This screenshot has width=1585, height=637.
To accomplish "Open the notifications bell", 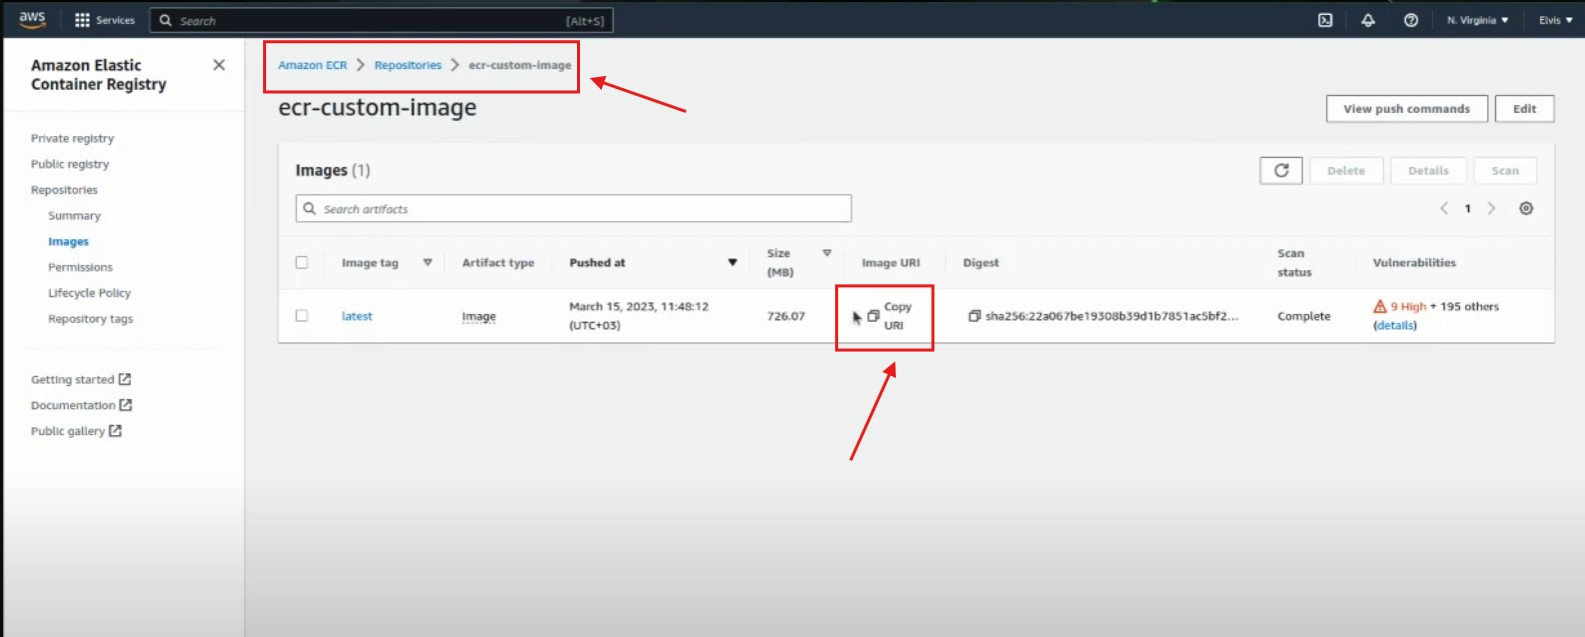I will (1368, 20).
